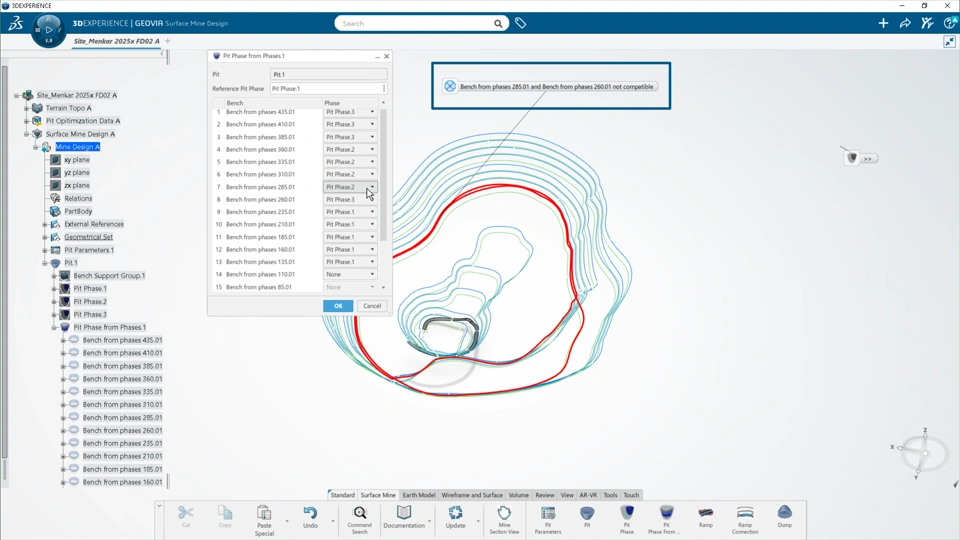
Task: Open Command Search tool
Action: click(x=359, y=520)
